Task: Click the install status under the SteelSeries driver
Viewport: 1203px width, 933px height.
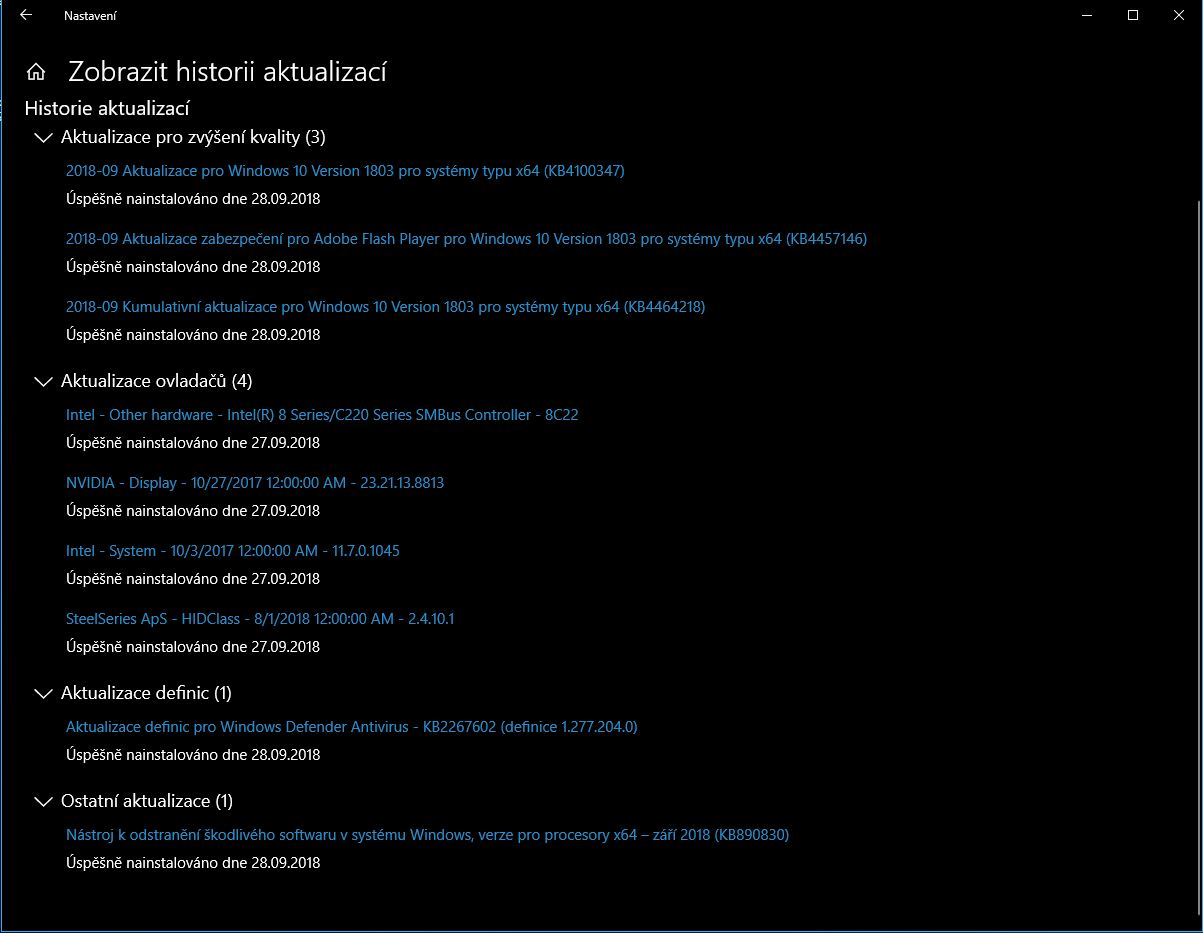Action: coord(193,647)
